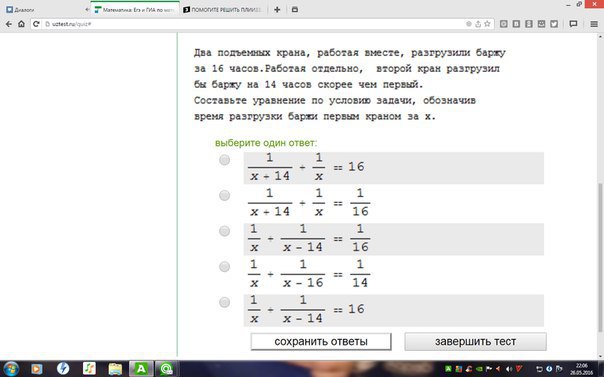Reload the page with the refresh icon
Viewport: 604px width, 377px height.
coord(36,24)
